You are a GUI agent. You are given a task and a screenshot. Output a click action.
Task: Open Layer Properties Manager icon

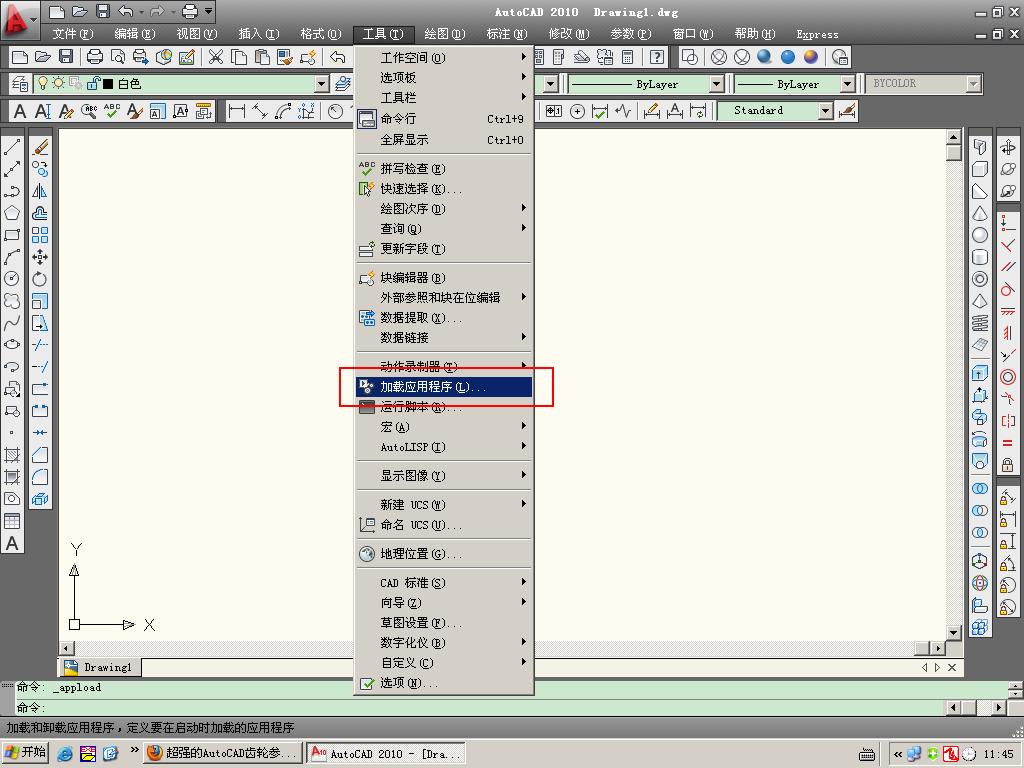[20, 84]
